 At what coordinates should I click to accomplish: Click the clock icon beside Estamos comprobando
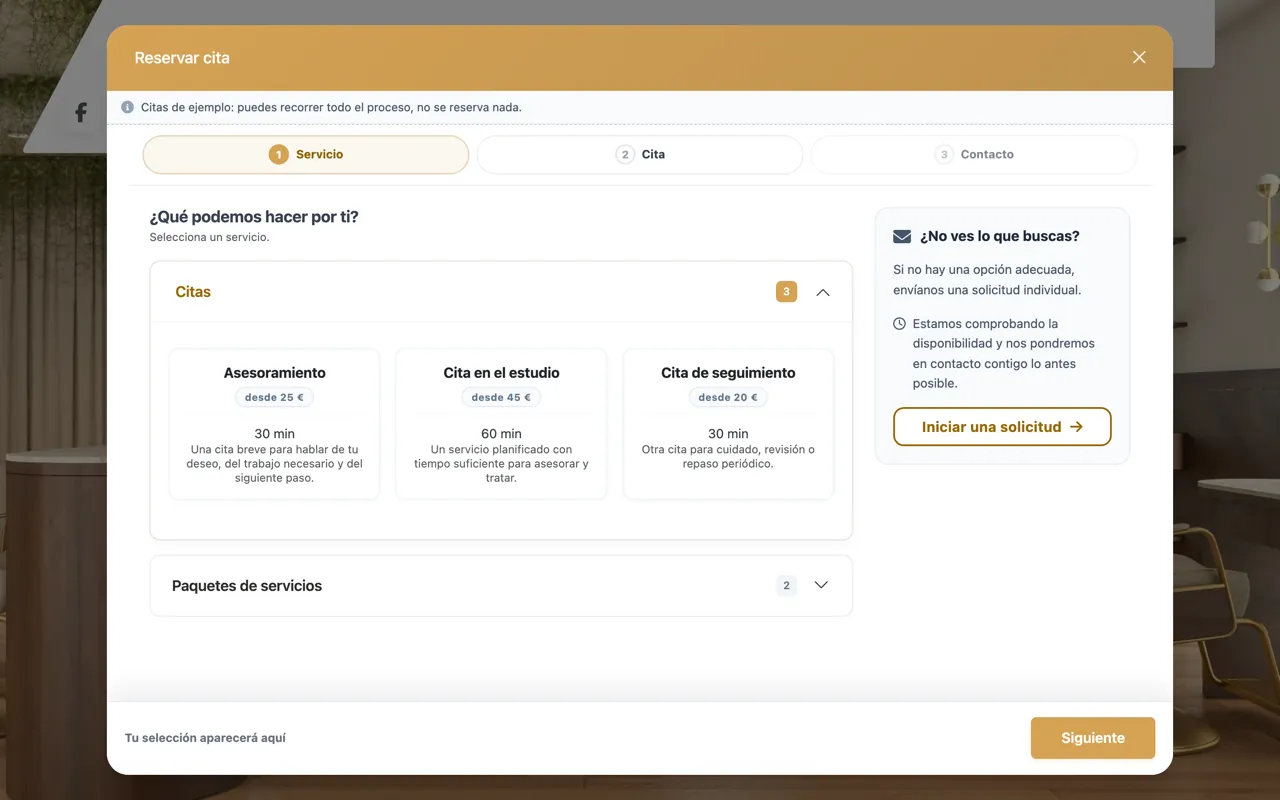coord(899,324)
